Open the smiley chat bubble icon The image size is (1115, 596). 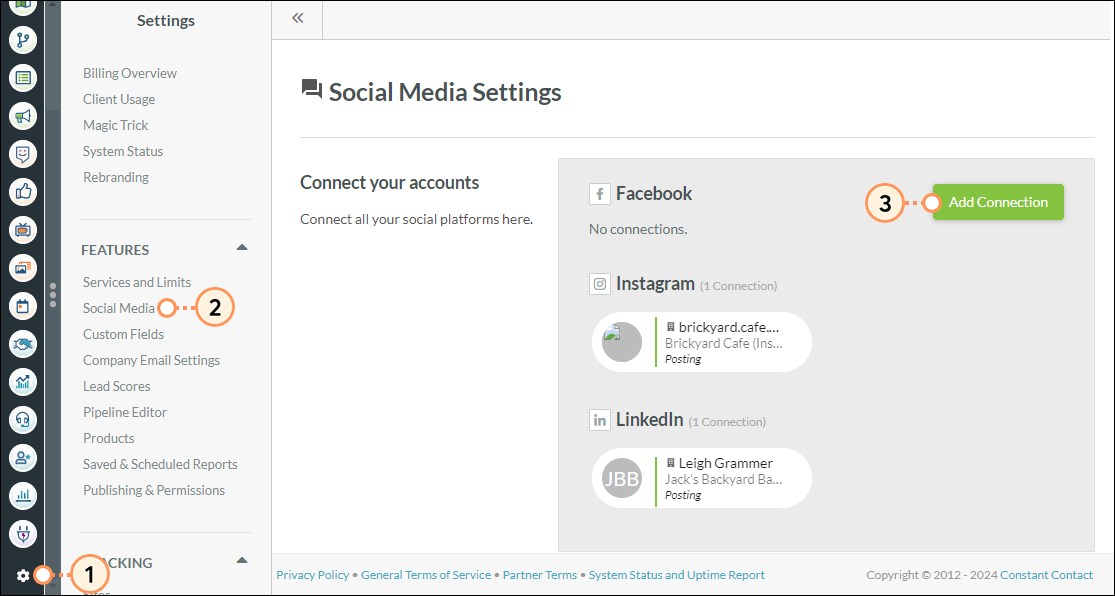(x=23, y=154)
